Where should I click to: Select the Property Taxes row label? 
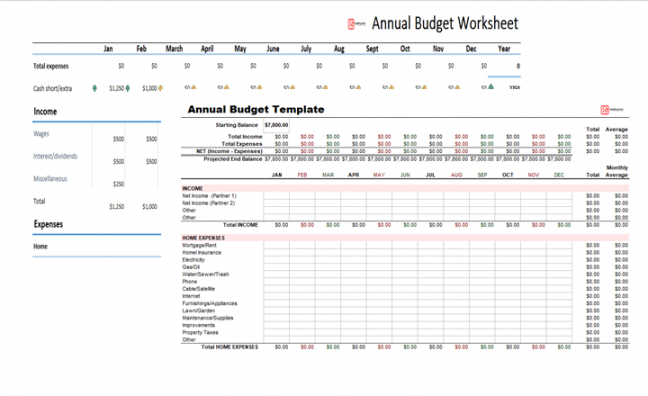(x=200, y=332)
